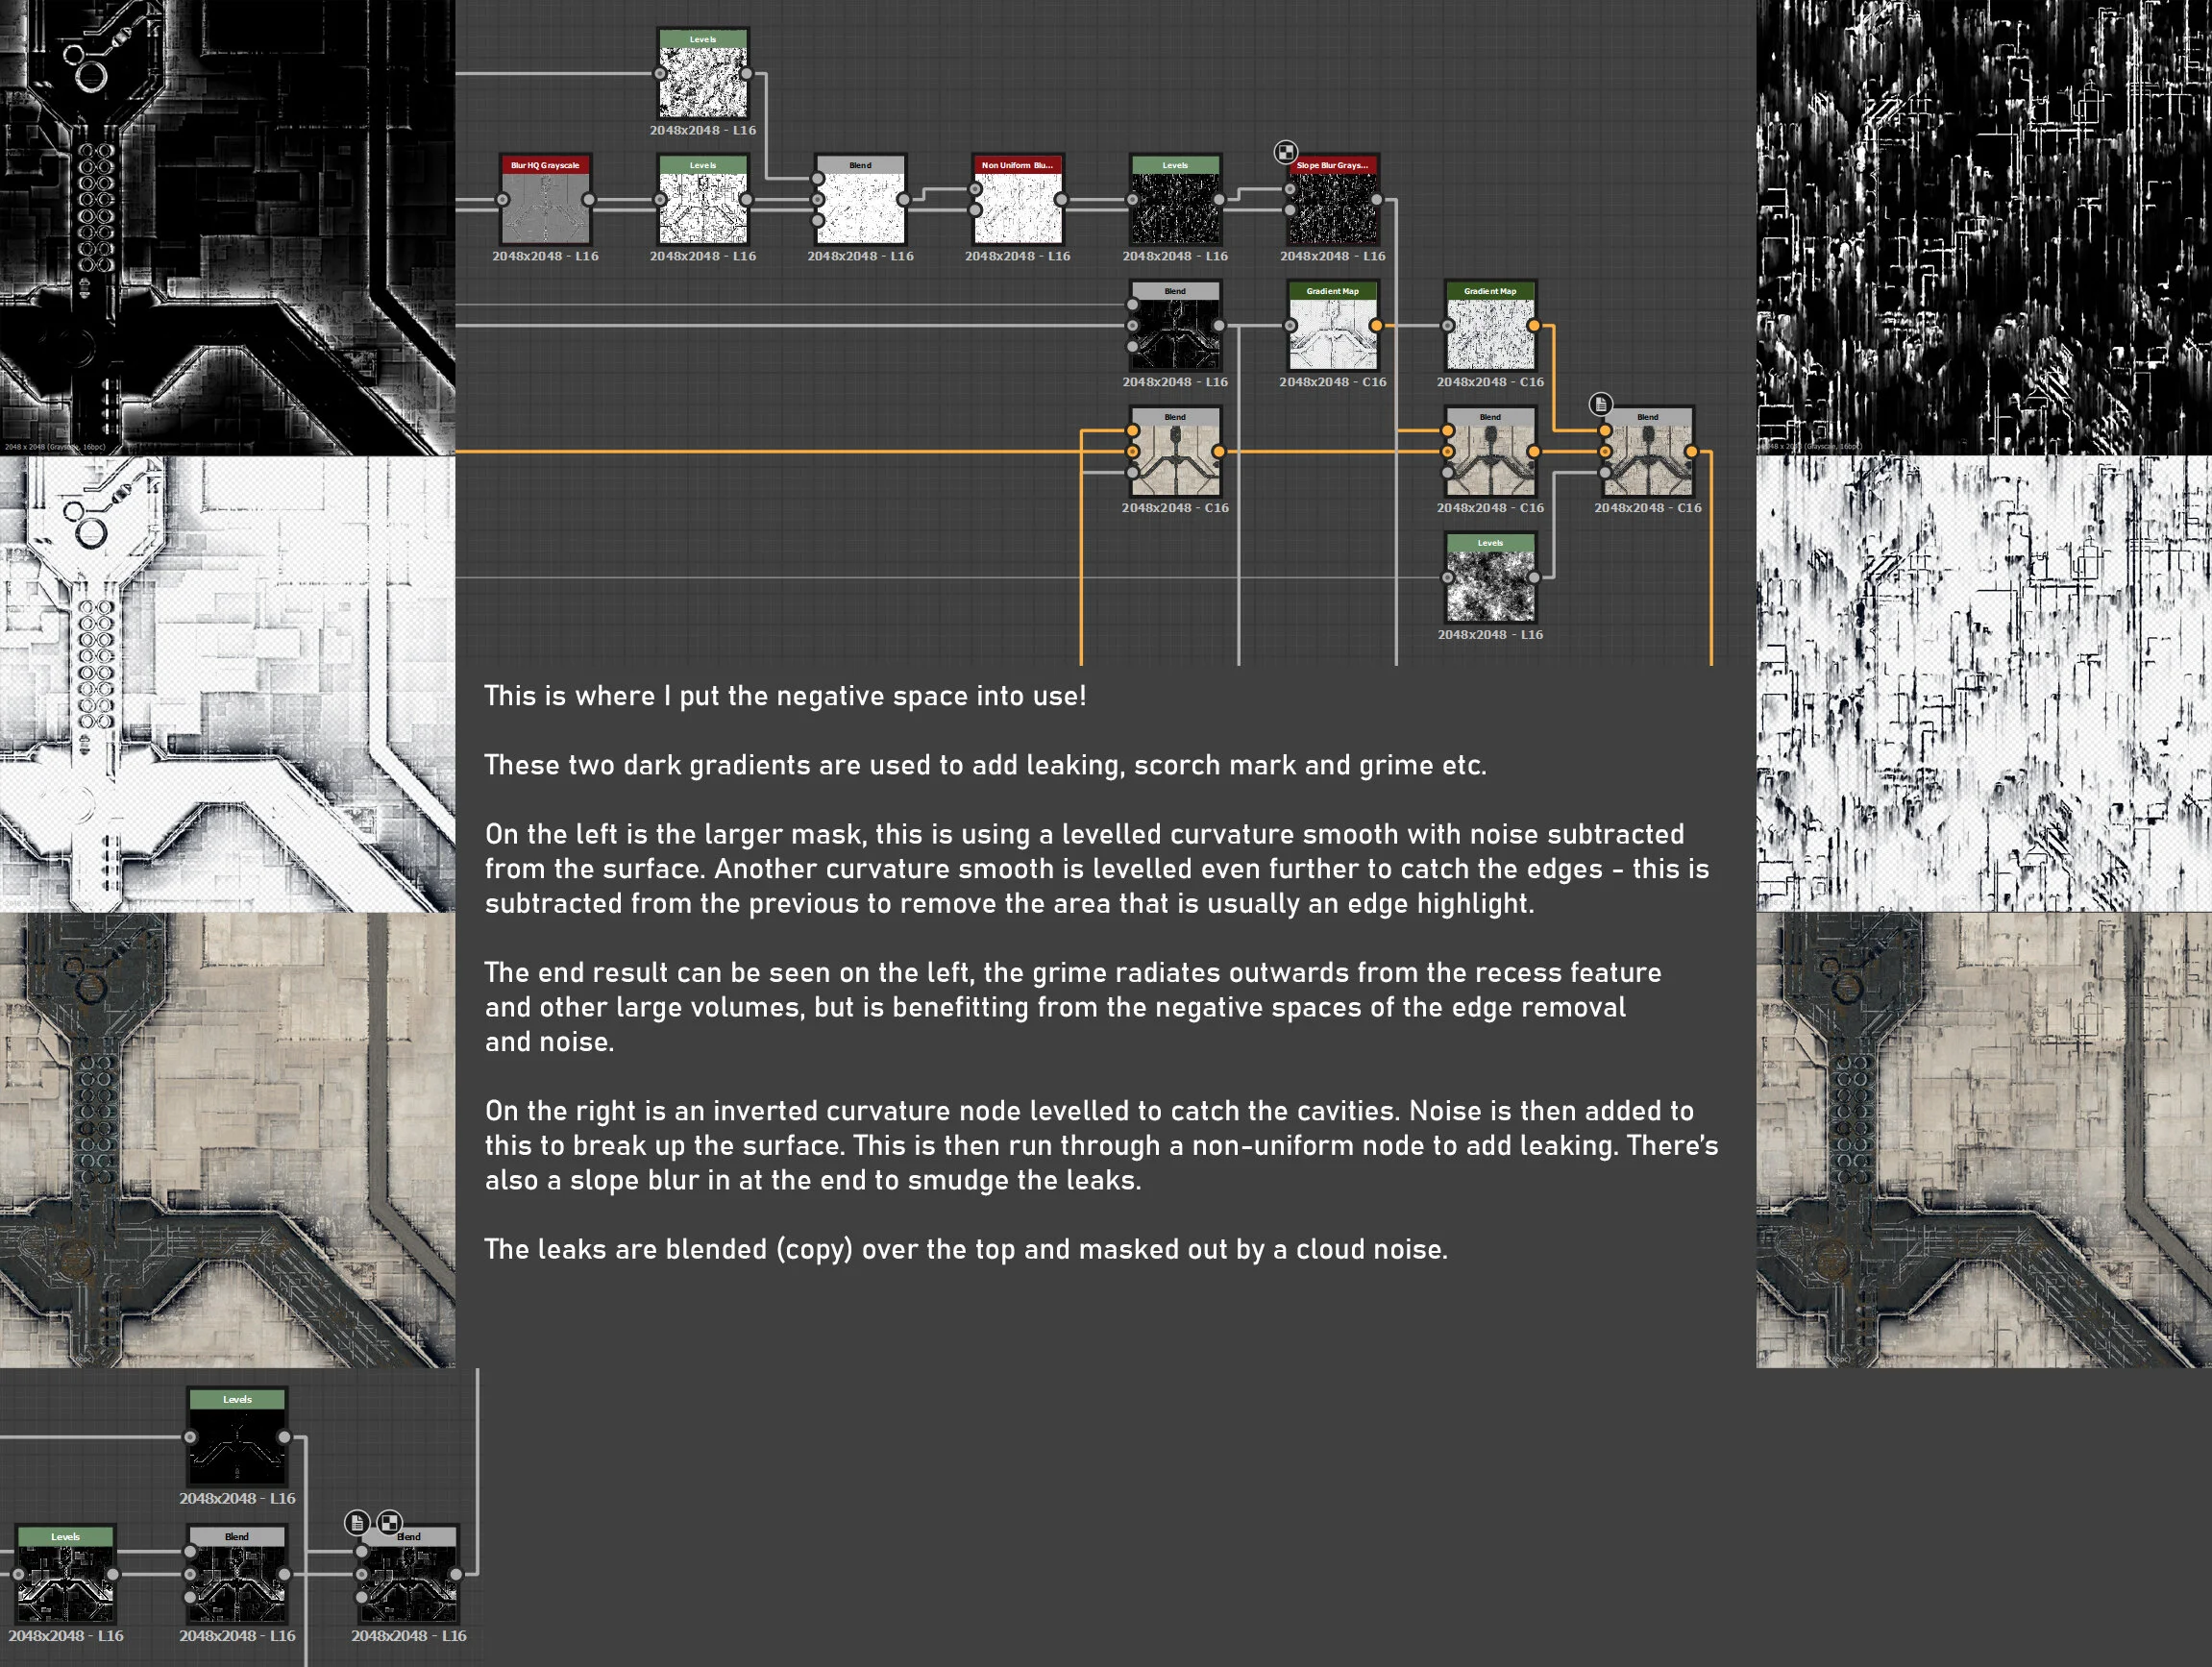Select the standalone Levels node in the bottom-left graph
This screenshot has width=2212, height=1667.
click(237, 1437)
